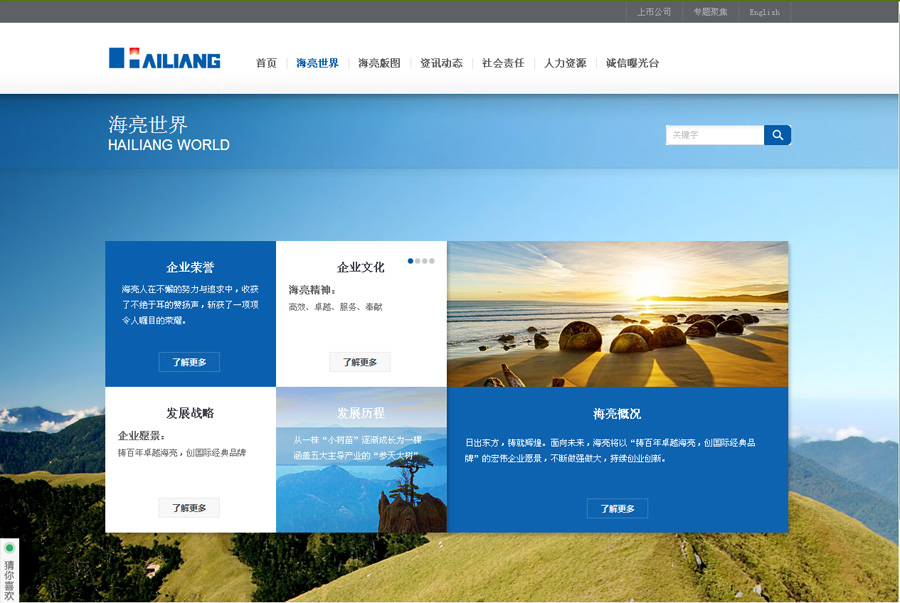Click the 企业荣誉 heading
The width and height of the screenshot is (900, 603).
point(190,267)
